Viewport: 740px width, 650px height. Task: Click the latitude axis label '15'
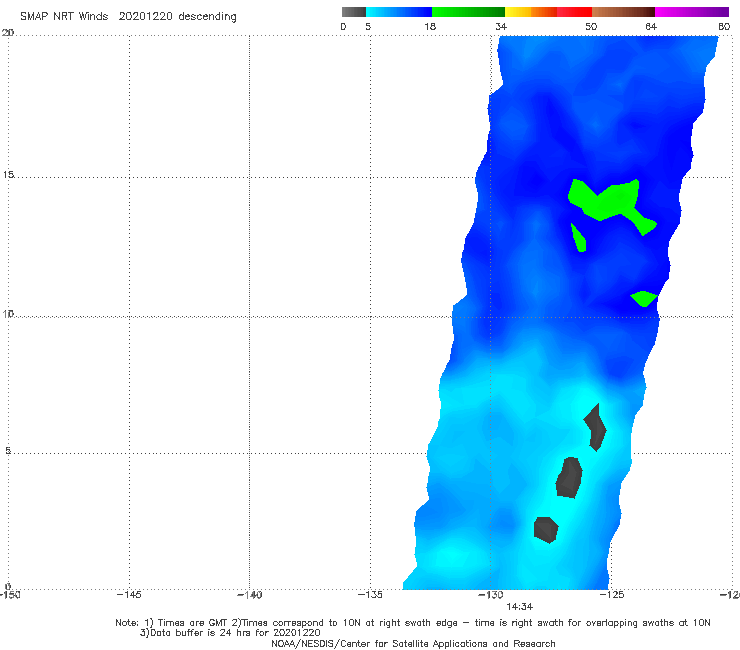(8, 175)
